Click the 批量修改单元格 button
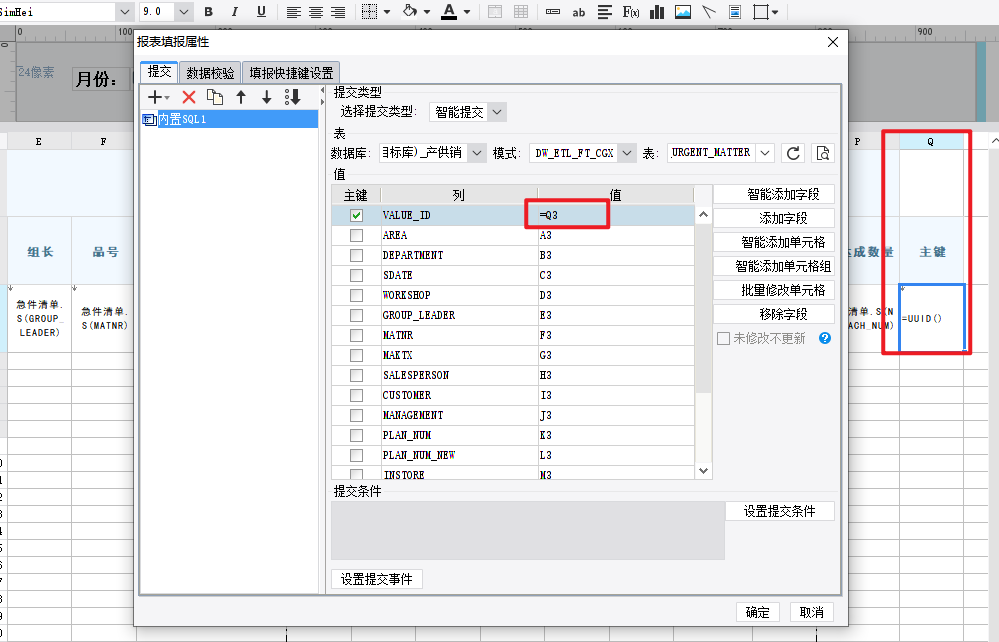 [x=773, y=290]
